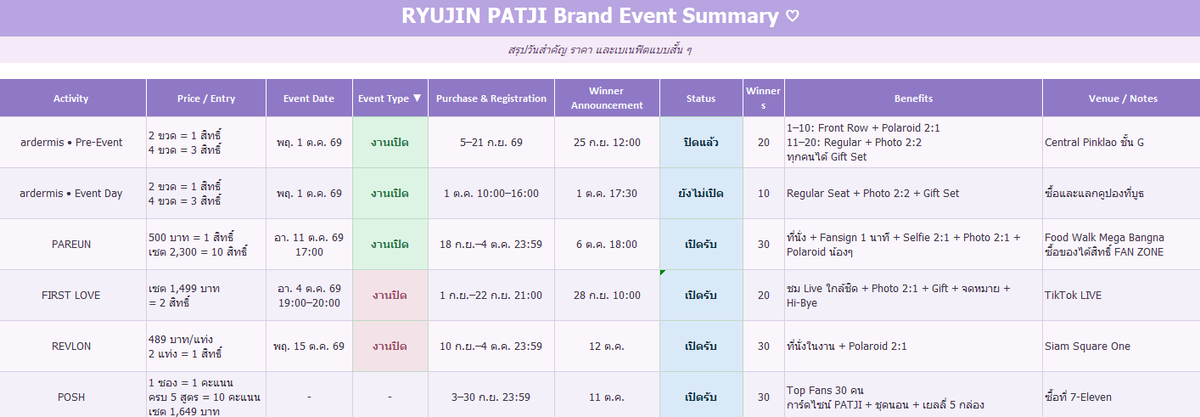Select the ardermis • Pre-Event activity cell
Viewport: 1200px width, 417px height.
pyautogui.click(x=72, y=142)
